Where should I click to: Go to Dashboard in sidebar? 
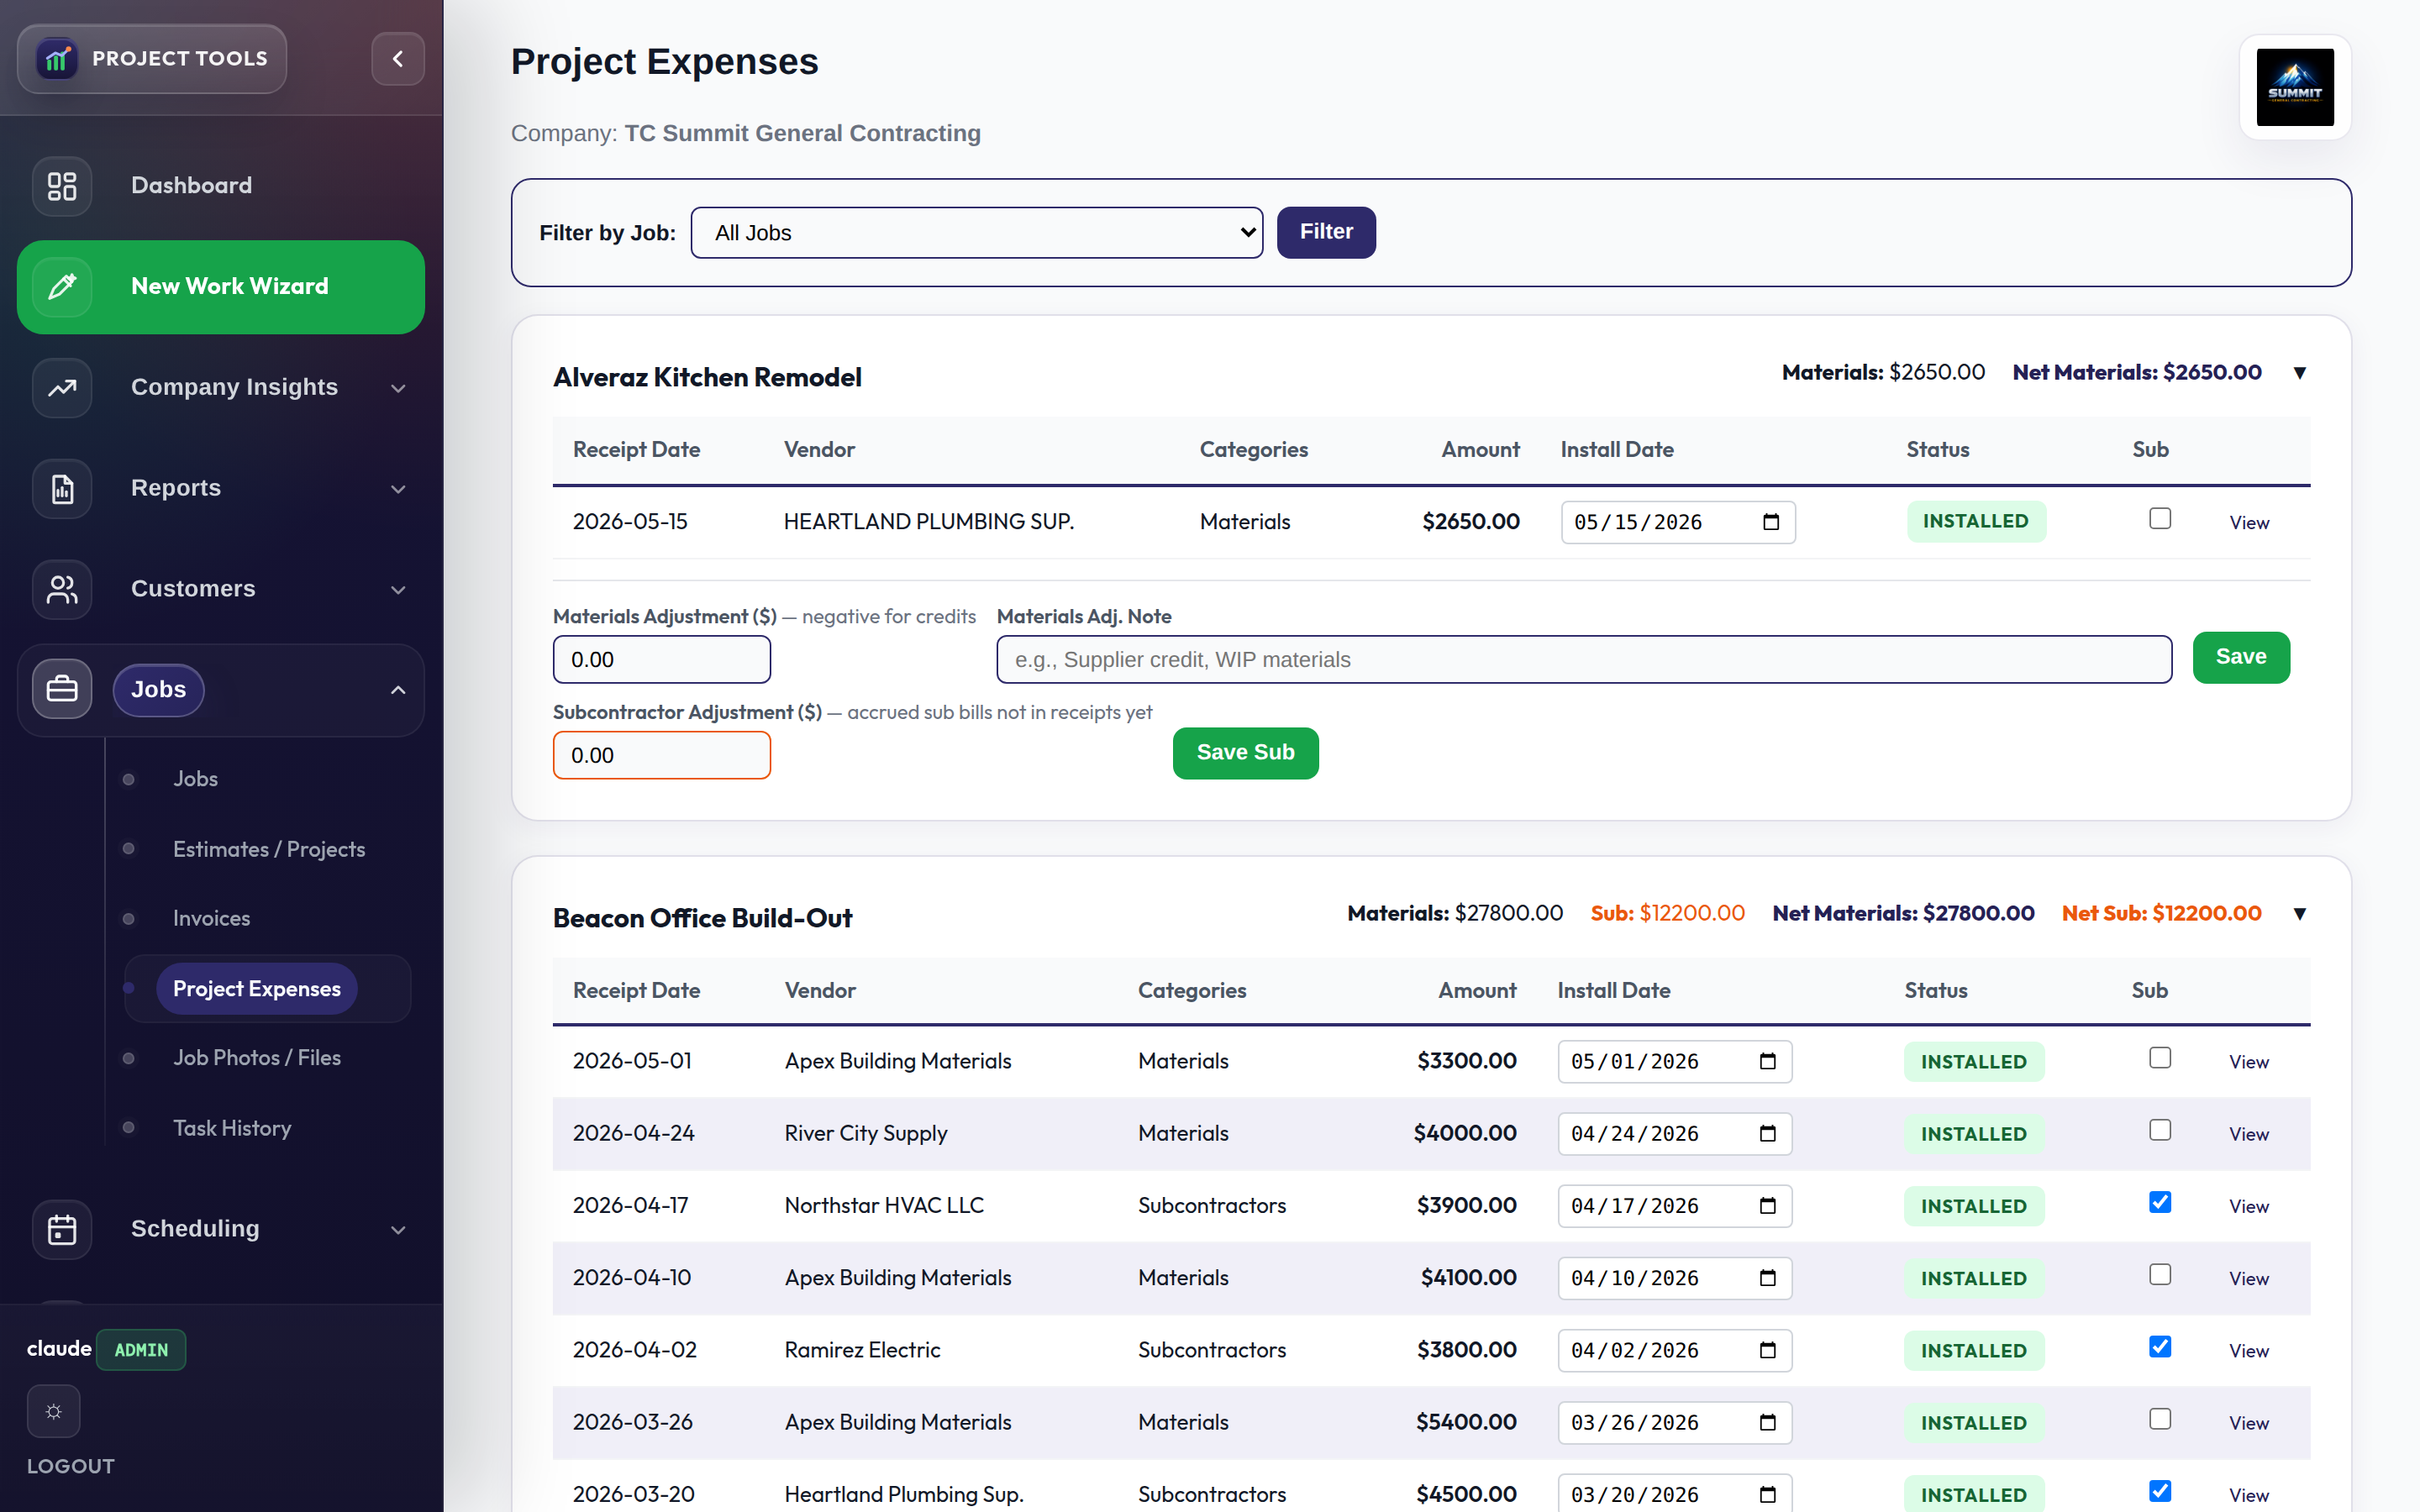[x=191, y=186]
